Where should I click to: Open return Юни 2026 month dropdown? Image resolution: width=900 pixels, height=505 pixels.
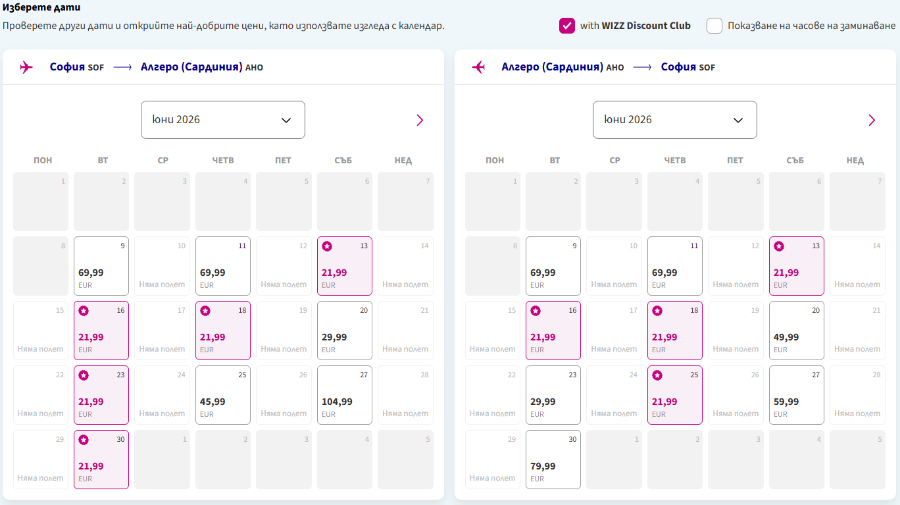[674, 120]
